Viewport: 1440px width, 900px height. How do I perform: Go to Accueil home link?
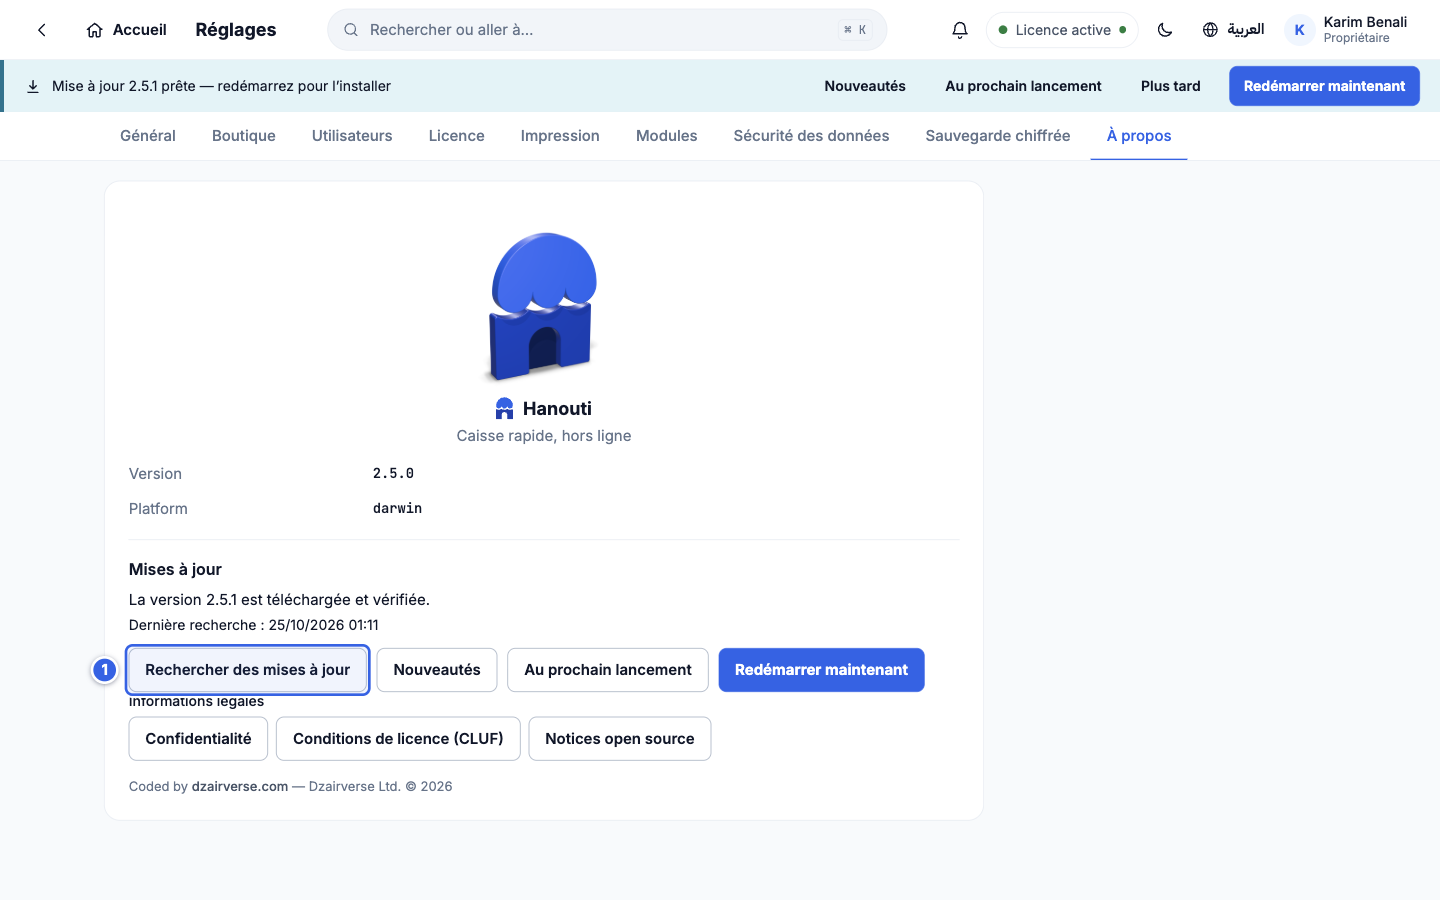tap(126, 30)
